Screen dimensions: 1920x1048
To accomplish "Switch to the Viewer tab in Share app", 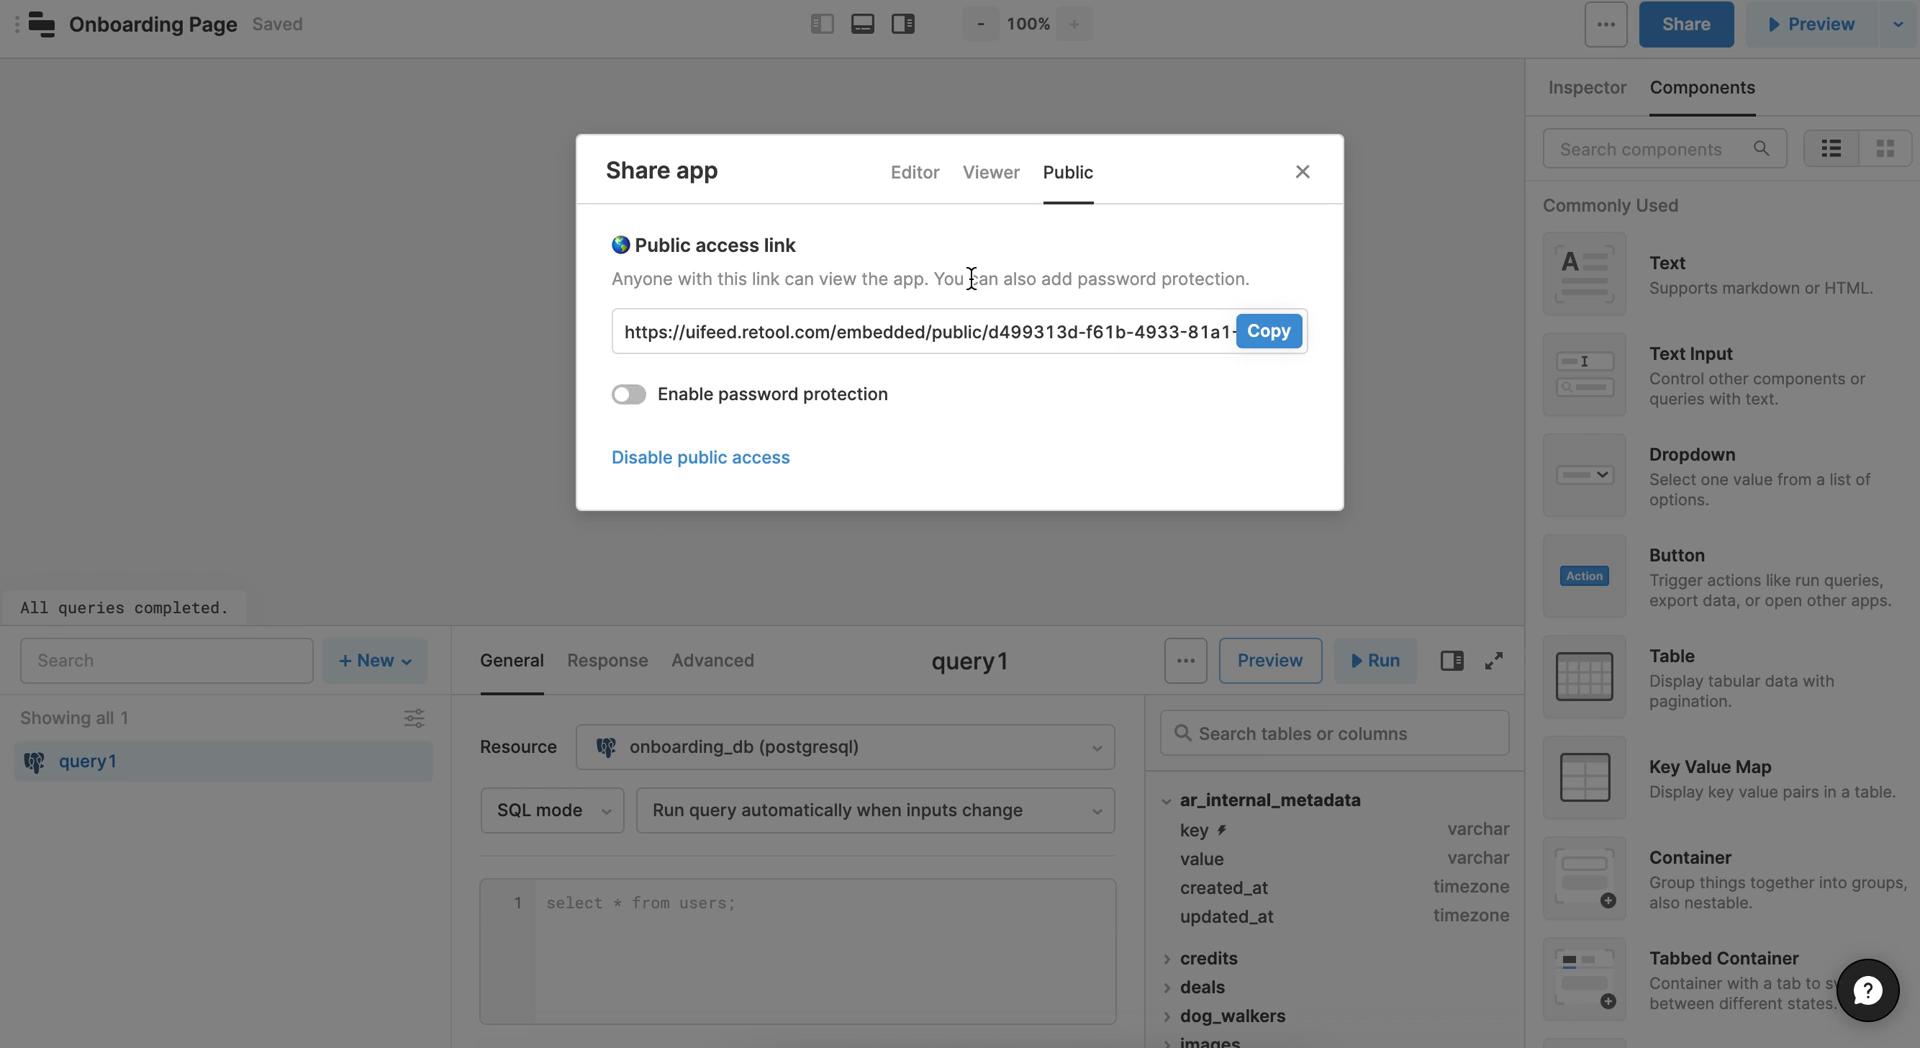I will click(990, 172).
